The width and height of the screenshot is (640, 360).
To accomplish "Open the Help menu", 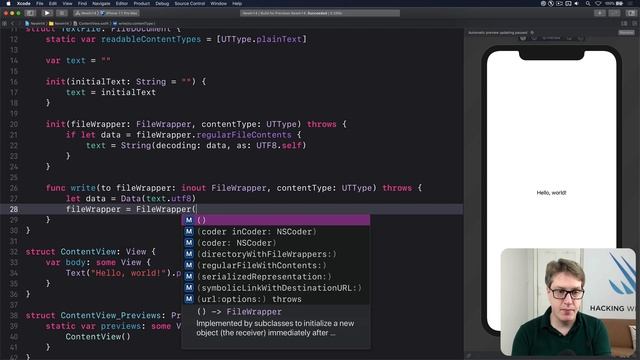I will pyautogui.click(x=237, y=3).
